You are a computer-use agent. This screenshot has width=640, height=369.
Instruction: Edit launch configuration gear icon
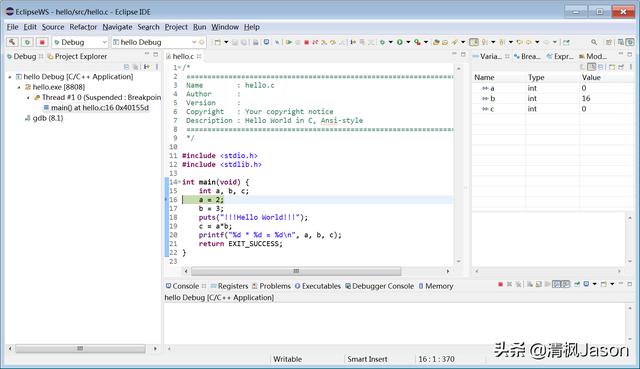202,42
